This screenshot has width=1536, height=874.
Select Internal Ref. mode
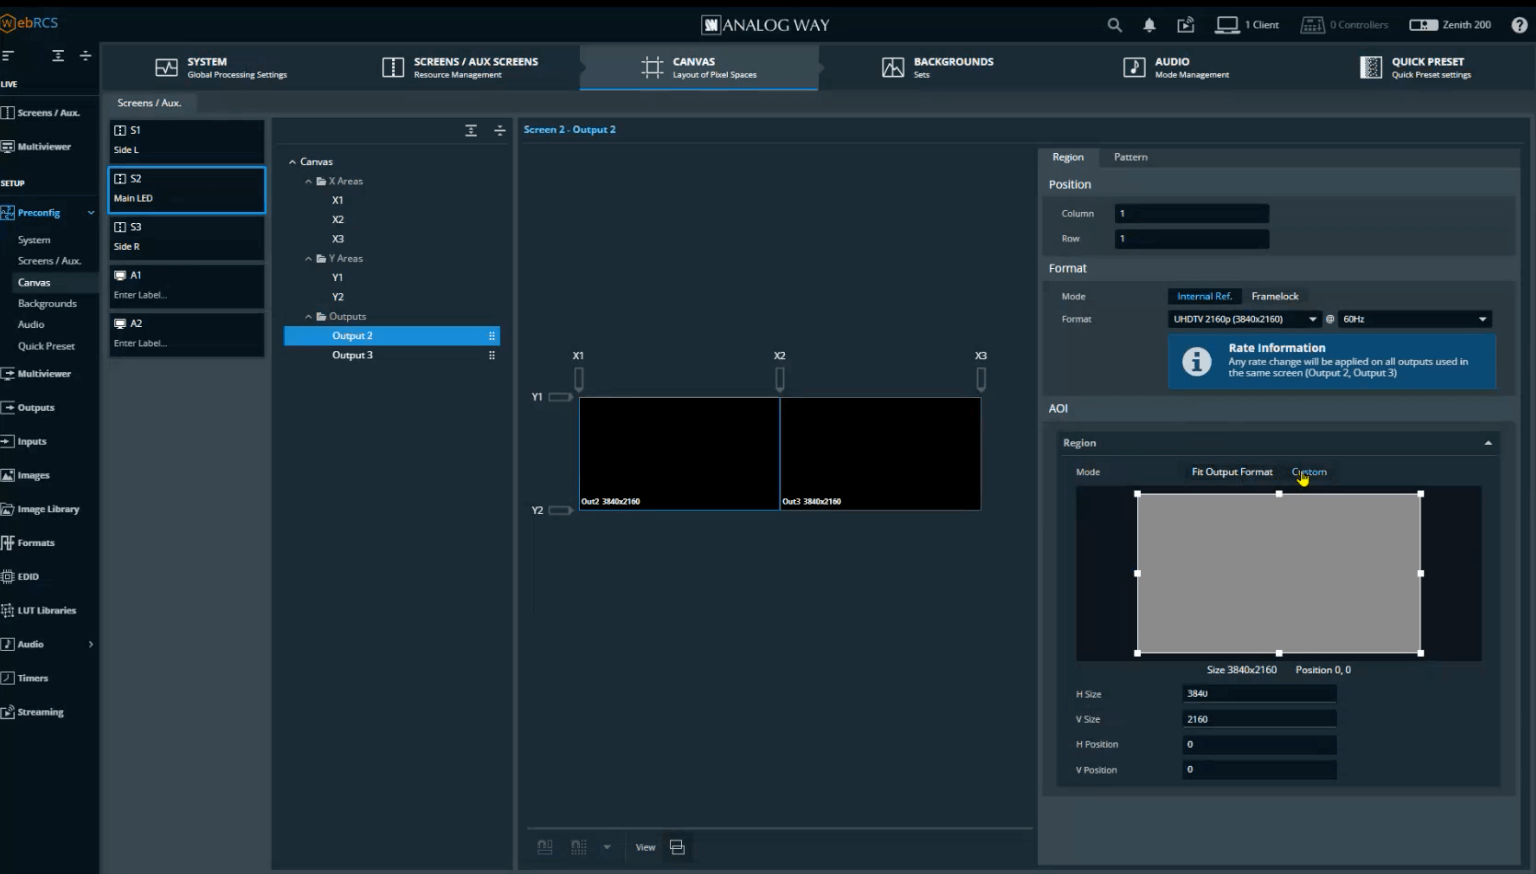(x=1203, y=296)
